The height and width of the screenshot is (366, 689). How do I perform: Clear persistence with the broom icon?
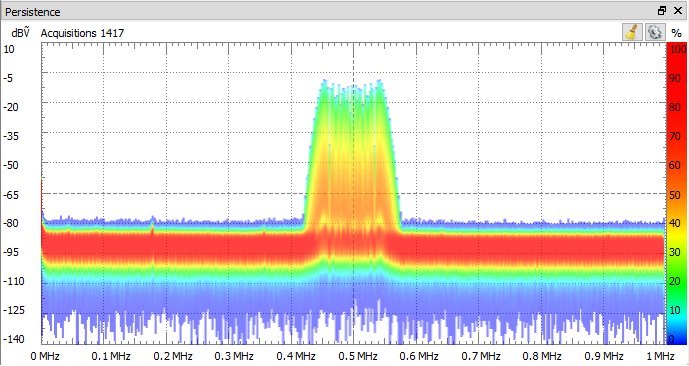pyautogui.click(x=632, y=32)
